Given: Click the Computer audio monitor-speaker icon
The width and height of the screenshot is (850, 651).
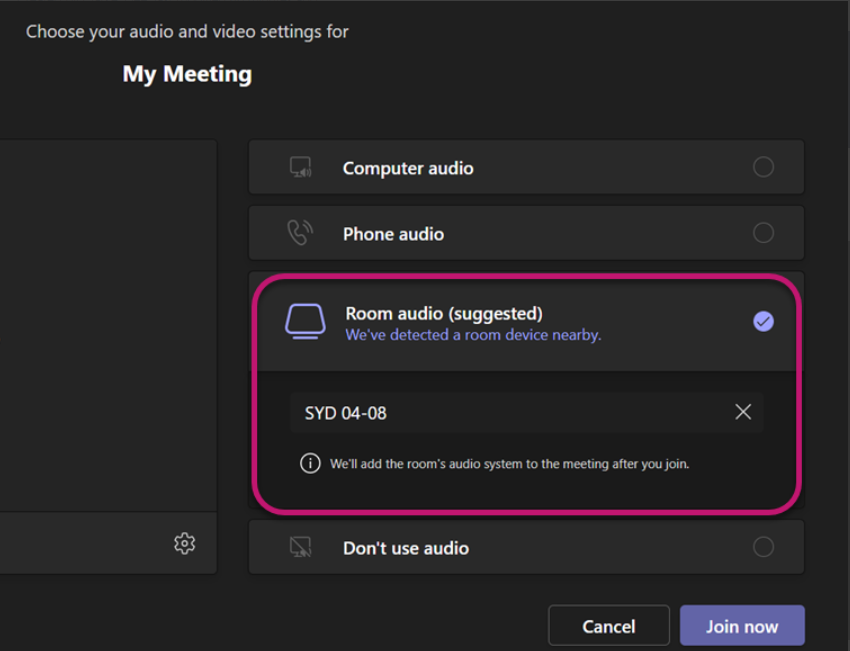Looking at the screenshot, I should click(301, 167).
